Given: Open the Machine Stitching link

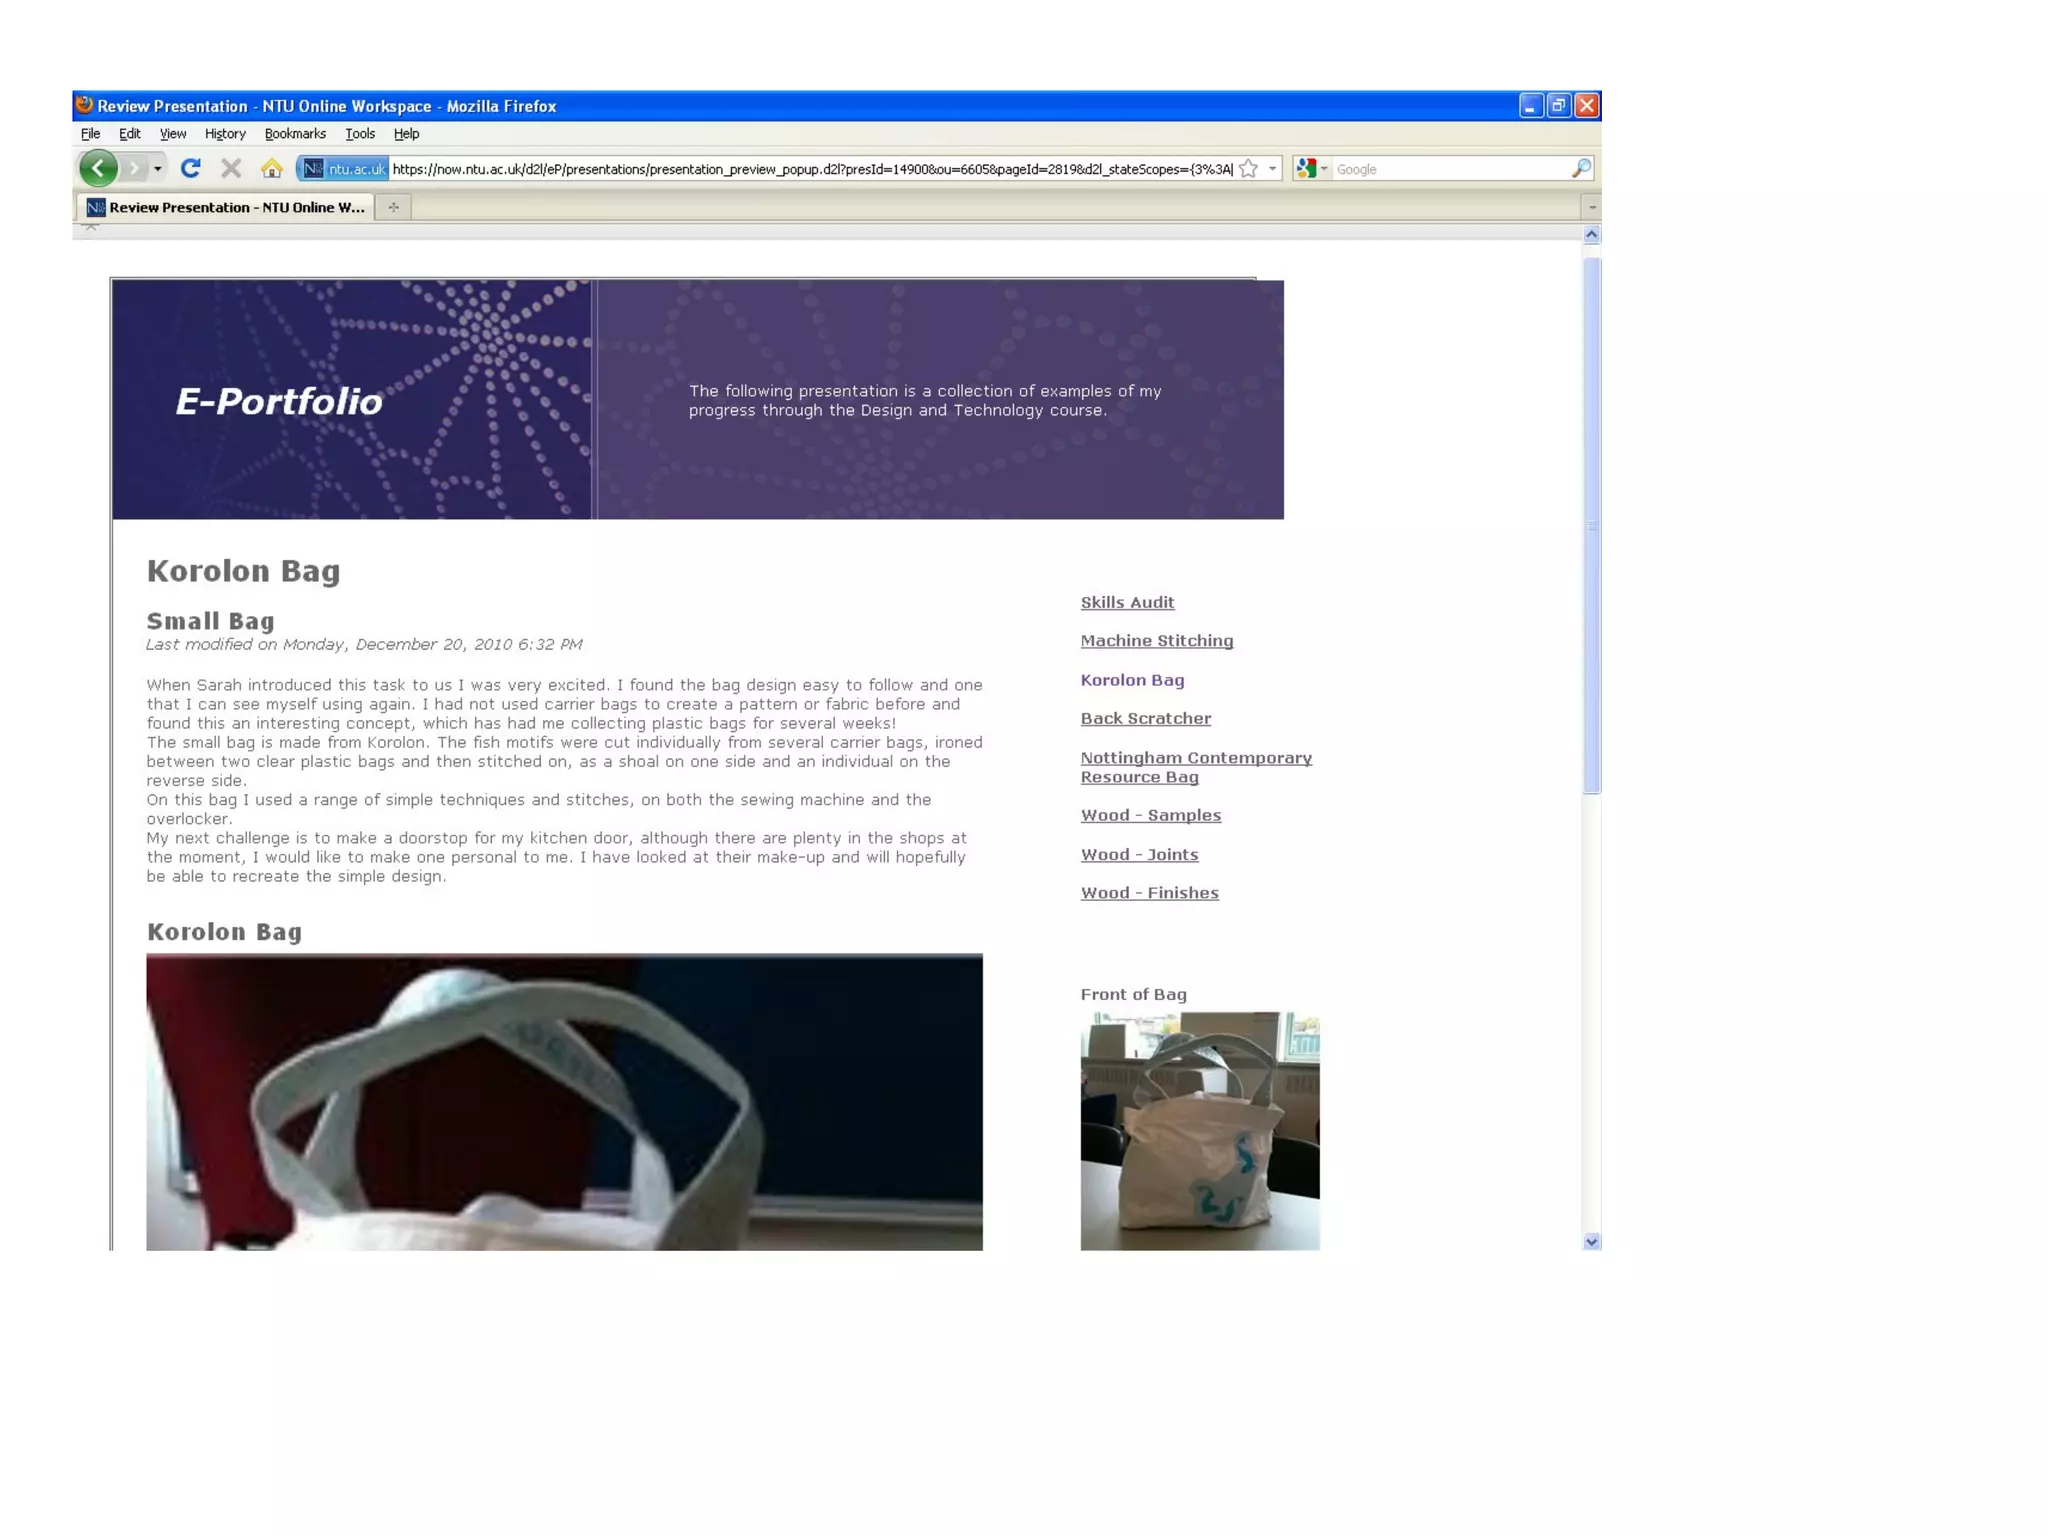Looking at the screenshot, I should 1156,641.
